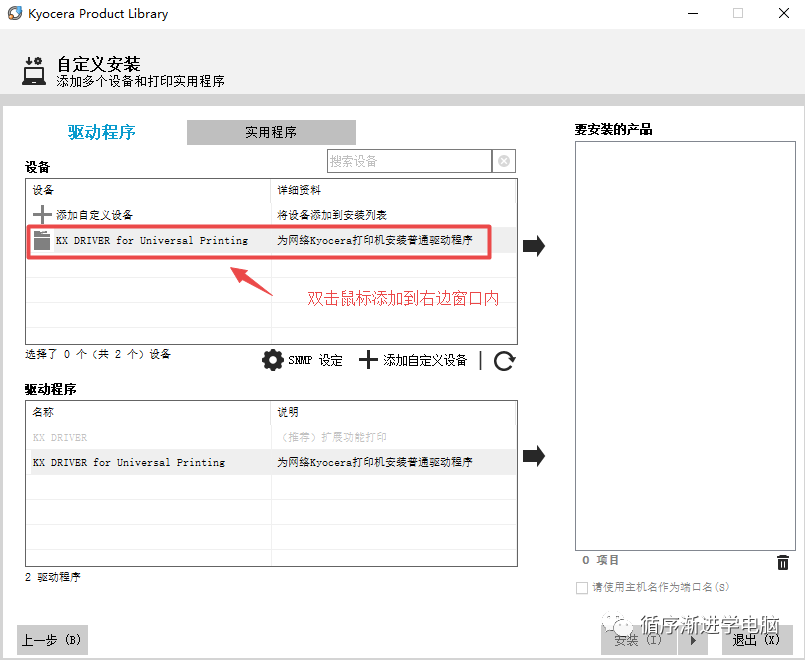The image size is (805, 660).
Task: Click the 自定义安装 computer icon
Action: tap(34, 71)
